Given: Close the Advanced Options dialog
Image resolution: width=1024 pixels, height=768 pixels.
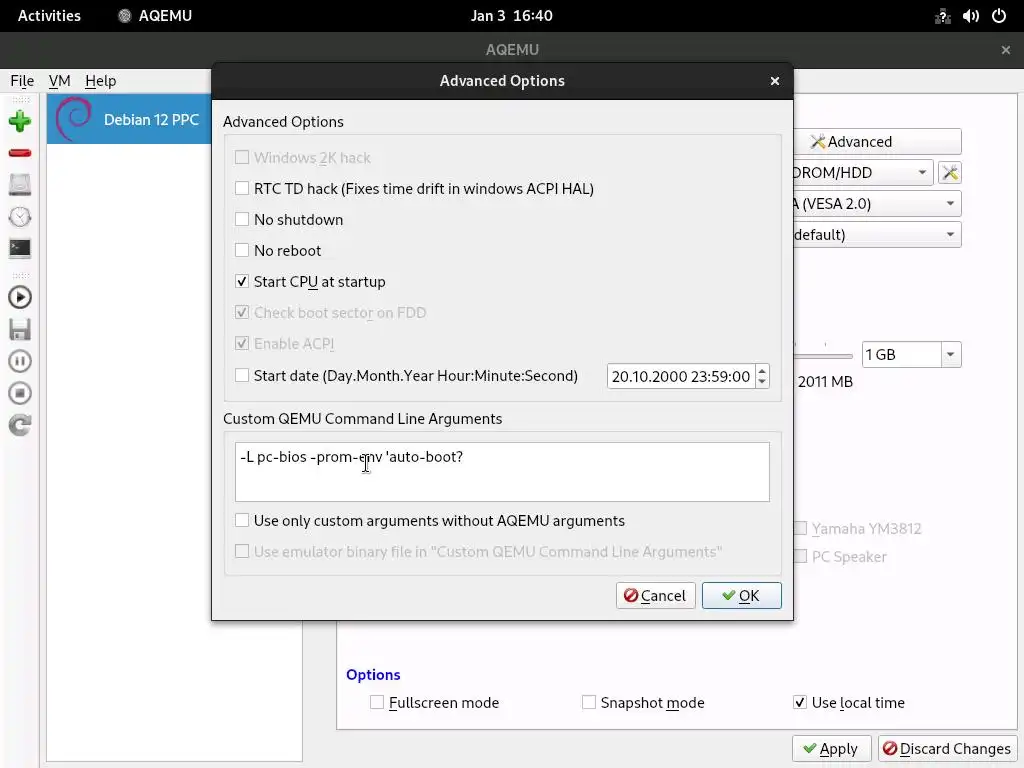Looking at the screenshot, I should pyautogui.click(x=775, y=81).
